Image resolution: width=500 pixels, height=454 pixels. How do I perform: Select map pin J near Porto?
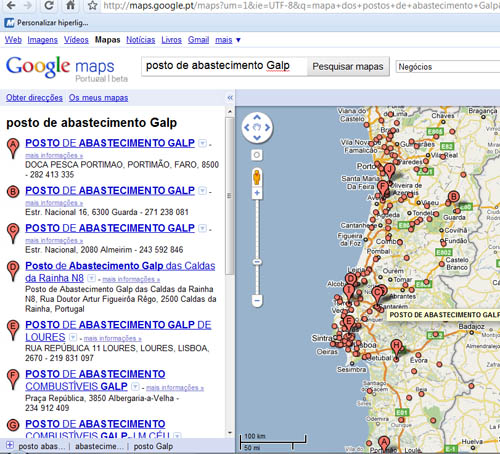(389, 172)
